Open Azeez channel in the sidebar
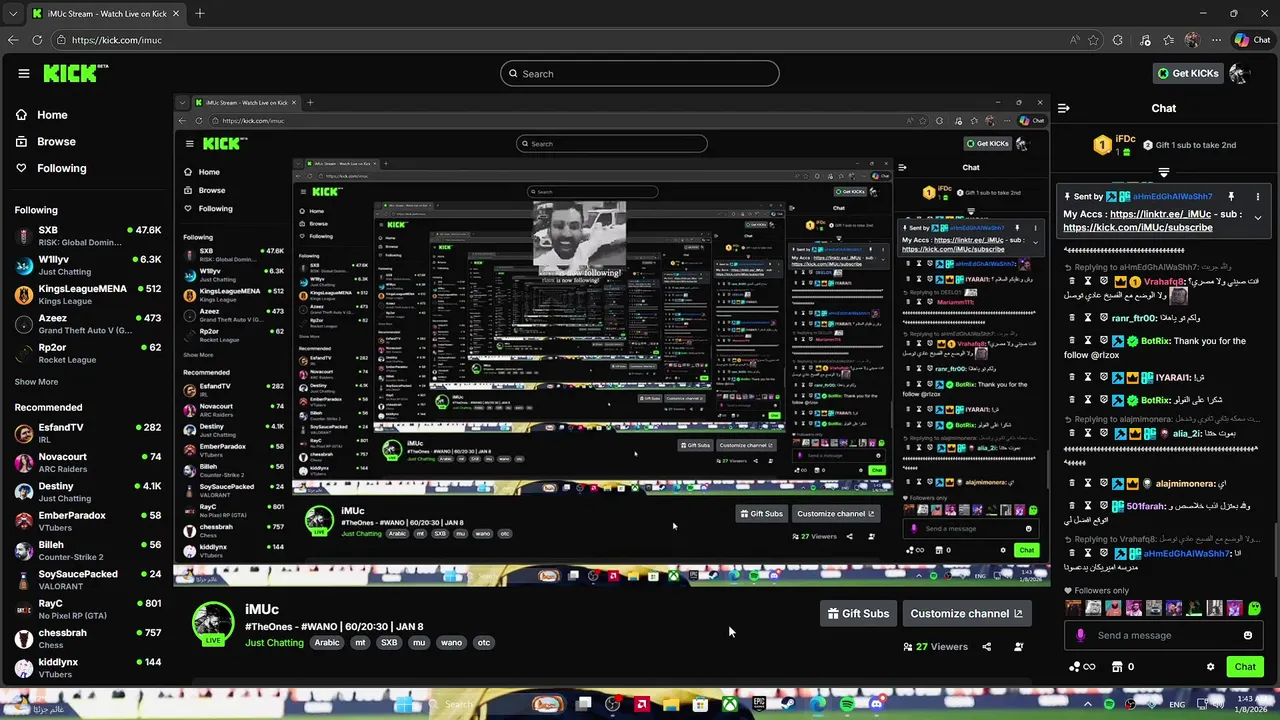 point(87,324)
